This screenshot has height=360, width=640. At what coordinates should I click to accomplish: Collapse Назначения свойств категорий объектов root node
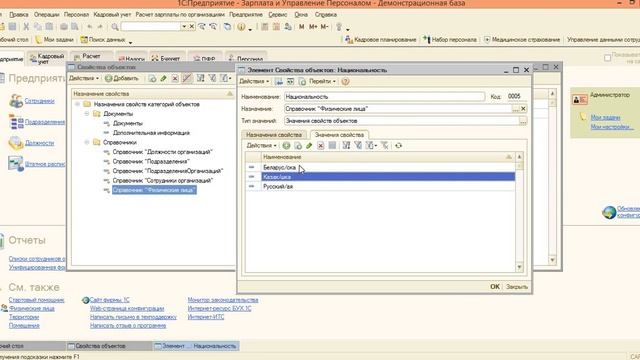click(x=77, y=104)
